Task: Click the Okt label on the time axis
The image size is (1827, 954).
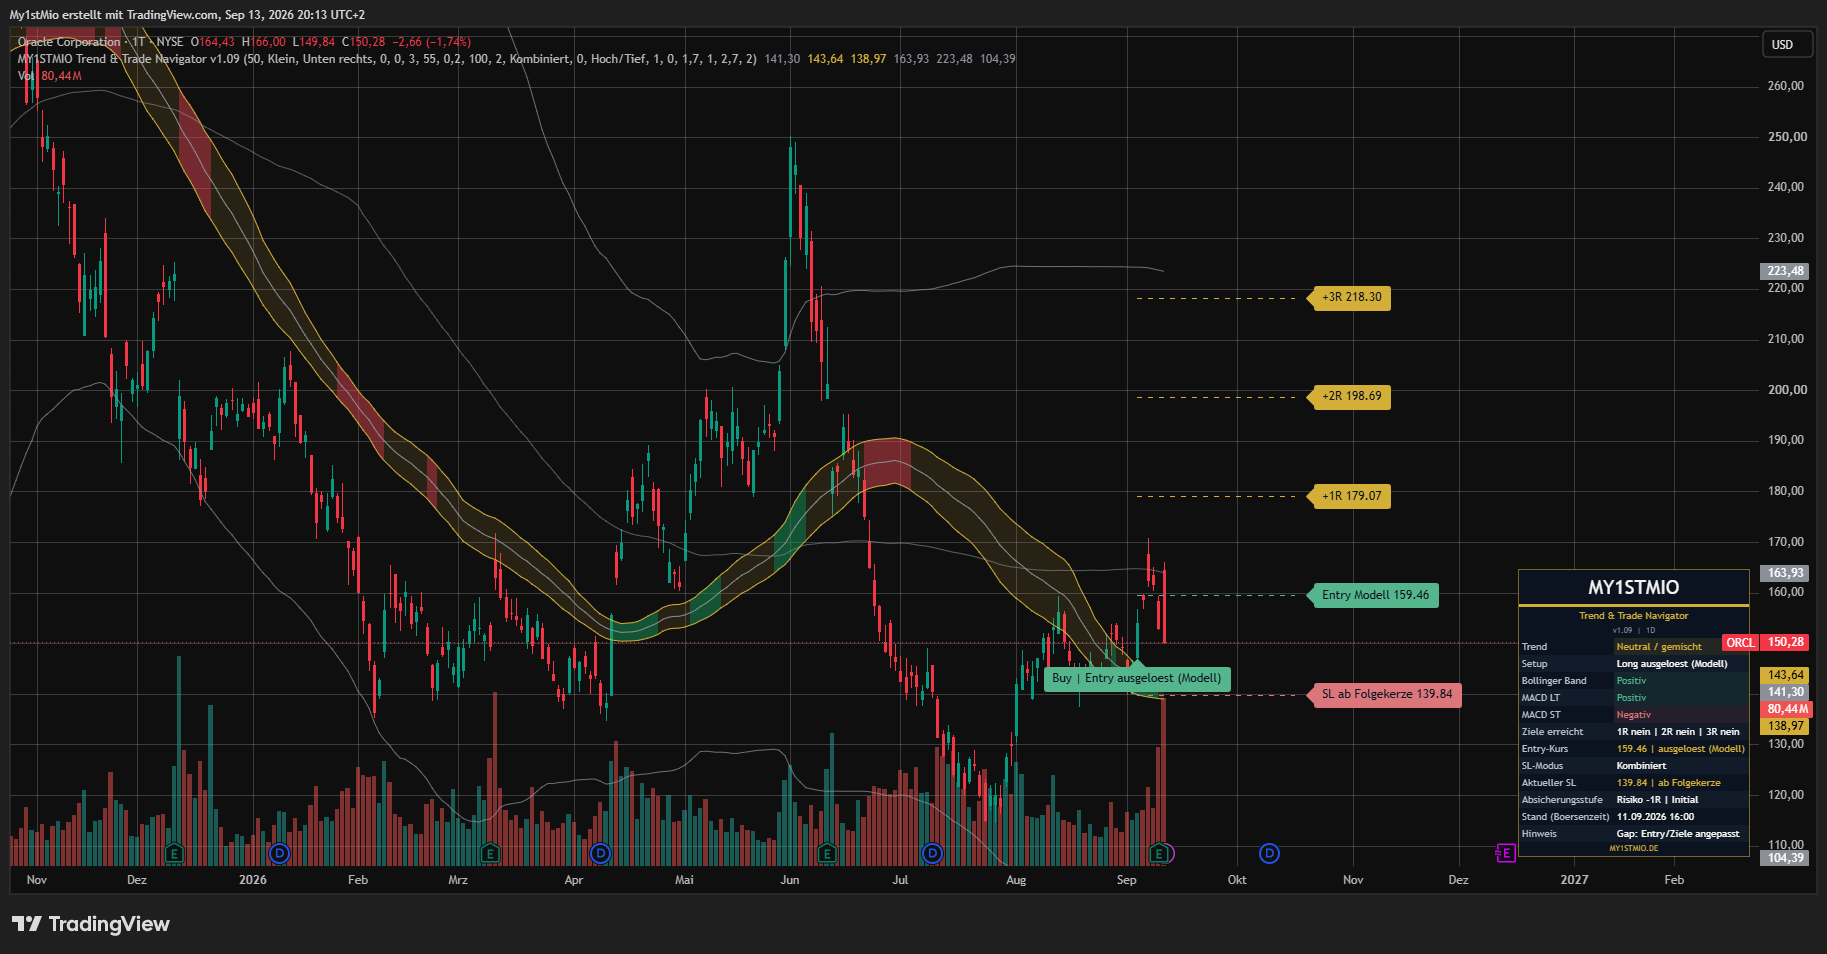Action: click(1237, 880)
